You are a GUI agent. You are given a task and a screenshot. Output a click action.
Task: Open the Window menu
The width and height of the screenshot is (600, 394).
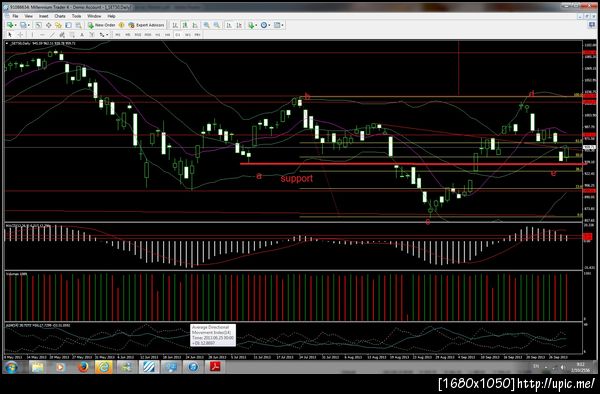pos(94,16)
